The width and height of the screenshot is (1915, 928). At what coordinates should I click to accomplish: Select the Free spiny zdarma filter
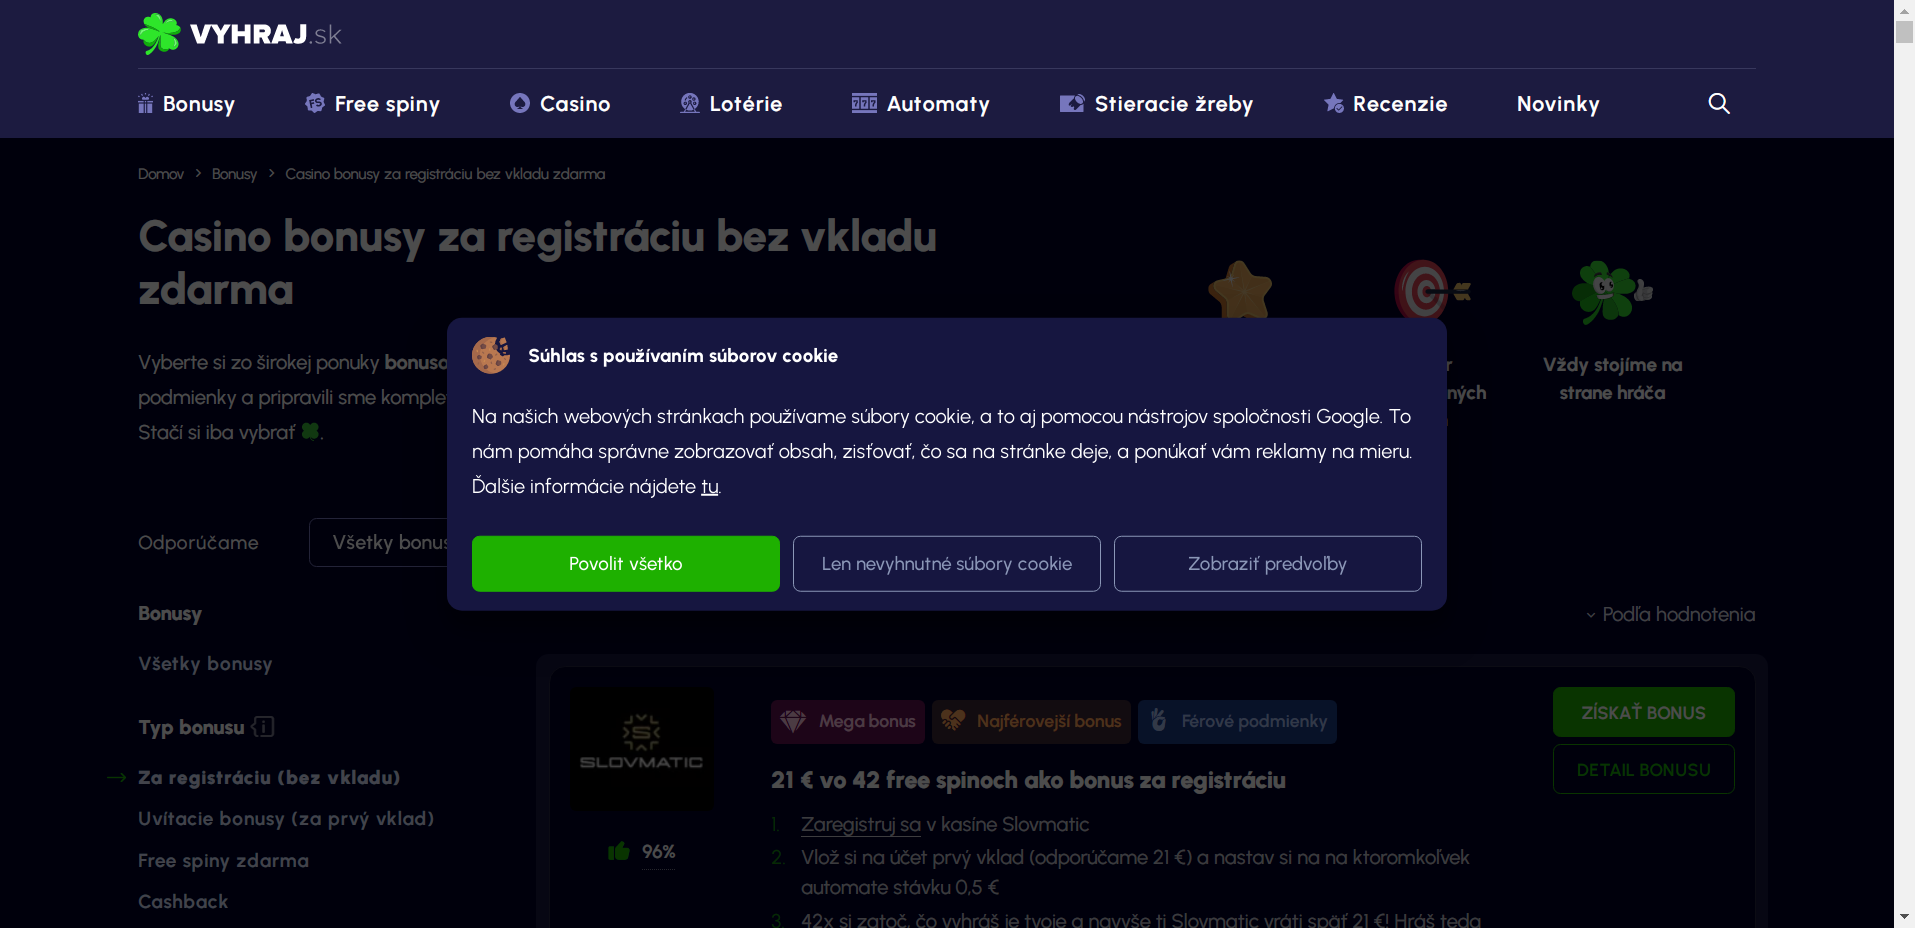click(224, 861)
